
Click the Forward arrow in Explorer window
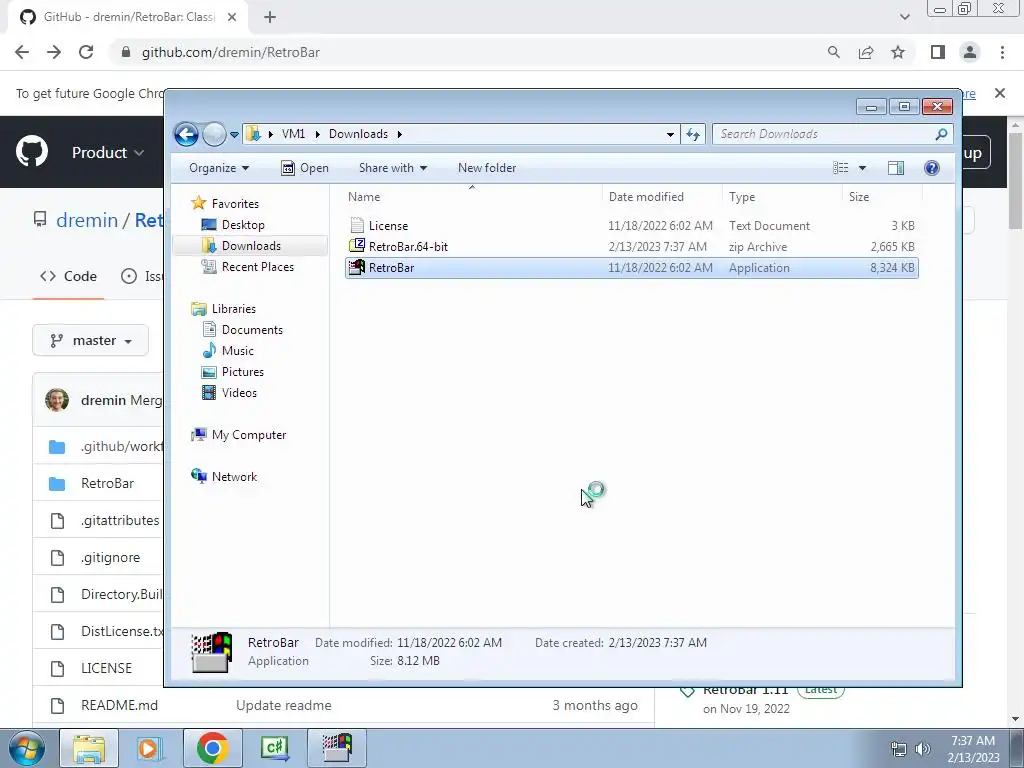coord(214,135)
